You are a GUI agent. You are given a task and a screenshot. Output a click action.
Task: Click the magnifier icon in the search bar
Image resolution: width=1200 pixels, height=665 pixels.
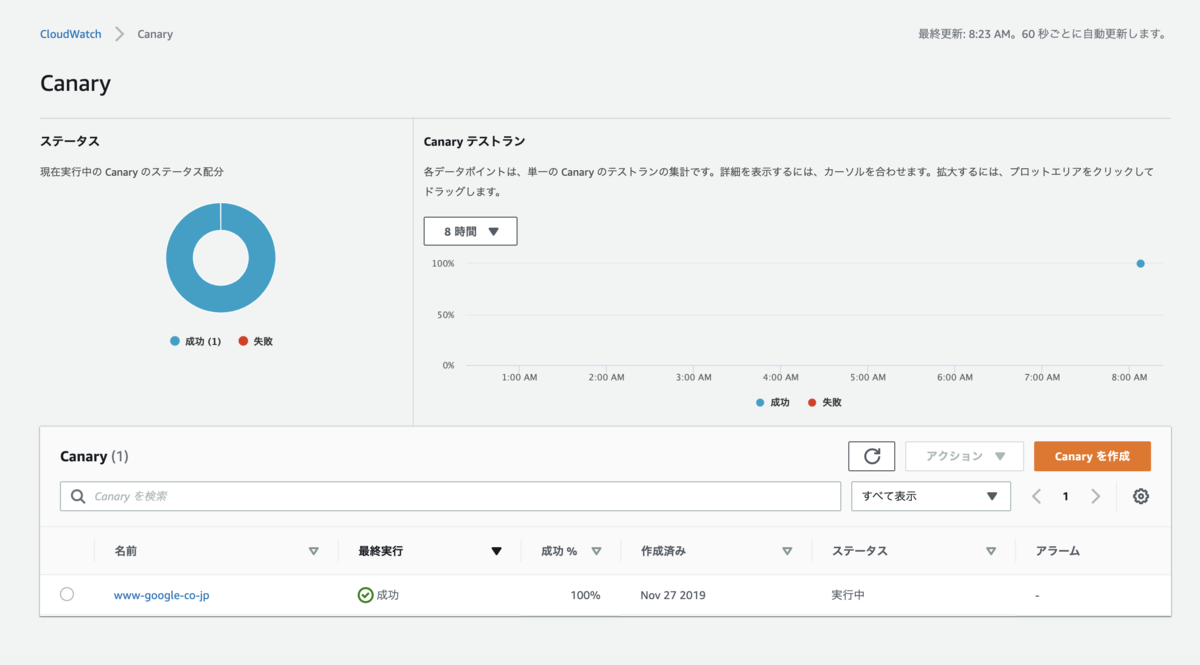click(77, 495)
